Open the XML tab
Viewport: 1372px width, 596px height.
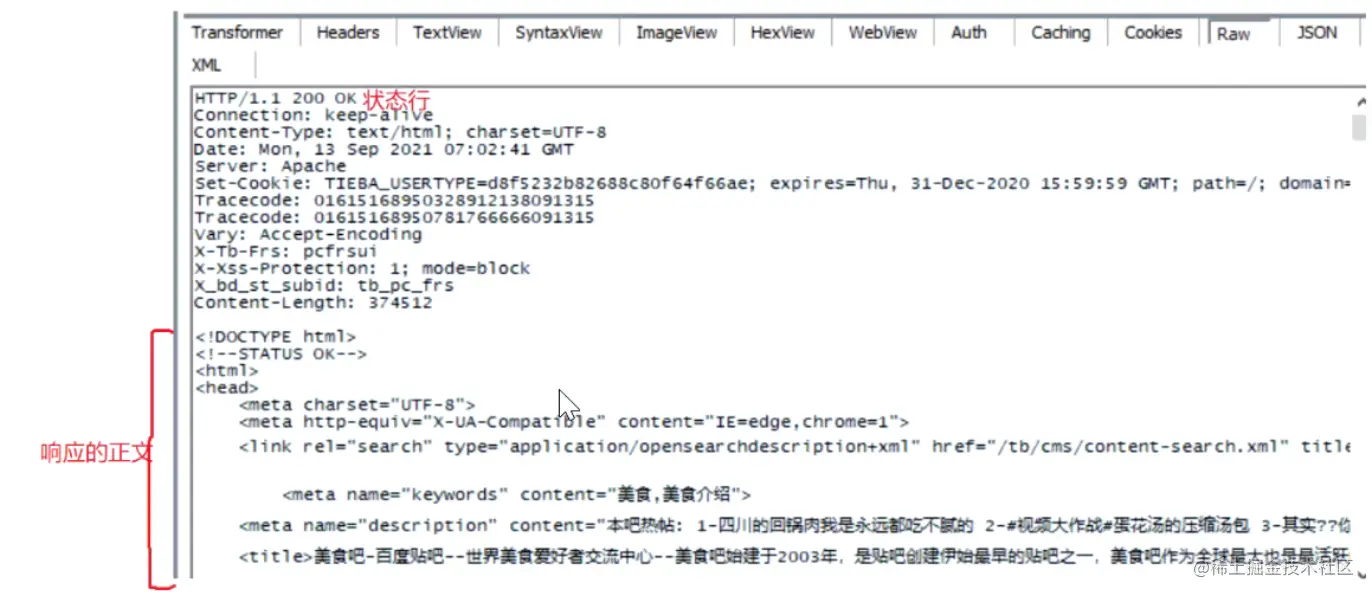pos(206,65)
